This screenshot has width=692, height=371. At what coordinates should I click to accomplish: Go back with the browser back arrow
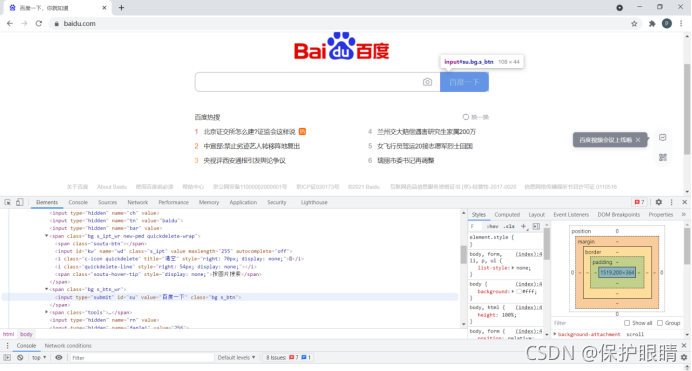coord(10,23)
